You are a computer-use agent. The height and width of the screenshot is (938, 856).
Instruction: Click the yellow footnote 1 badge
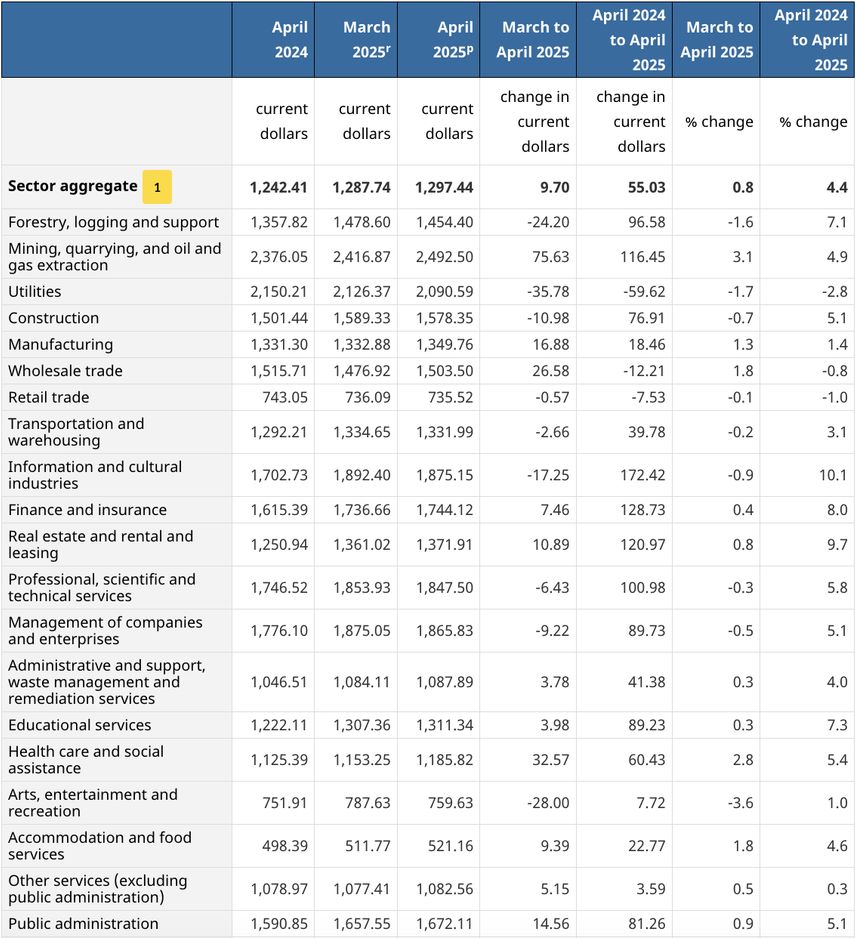(157, 187)
